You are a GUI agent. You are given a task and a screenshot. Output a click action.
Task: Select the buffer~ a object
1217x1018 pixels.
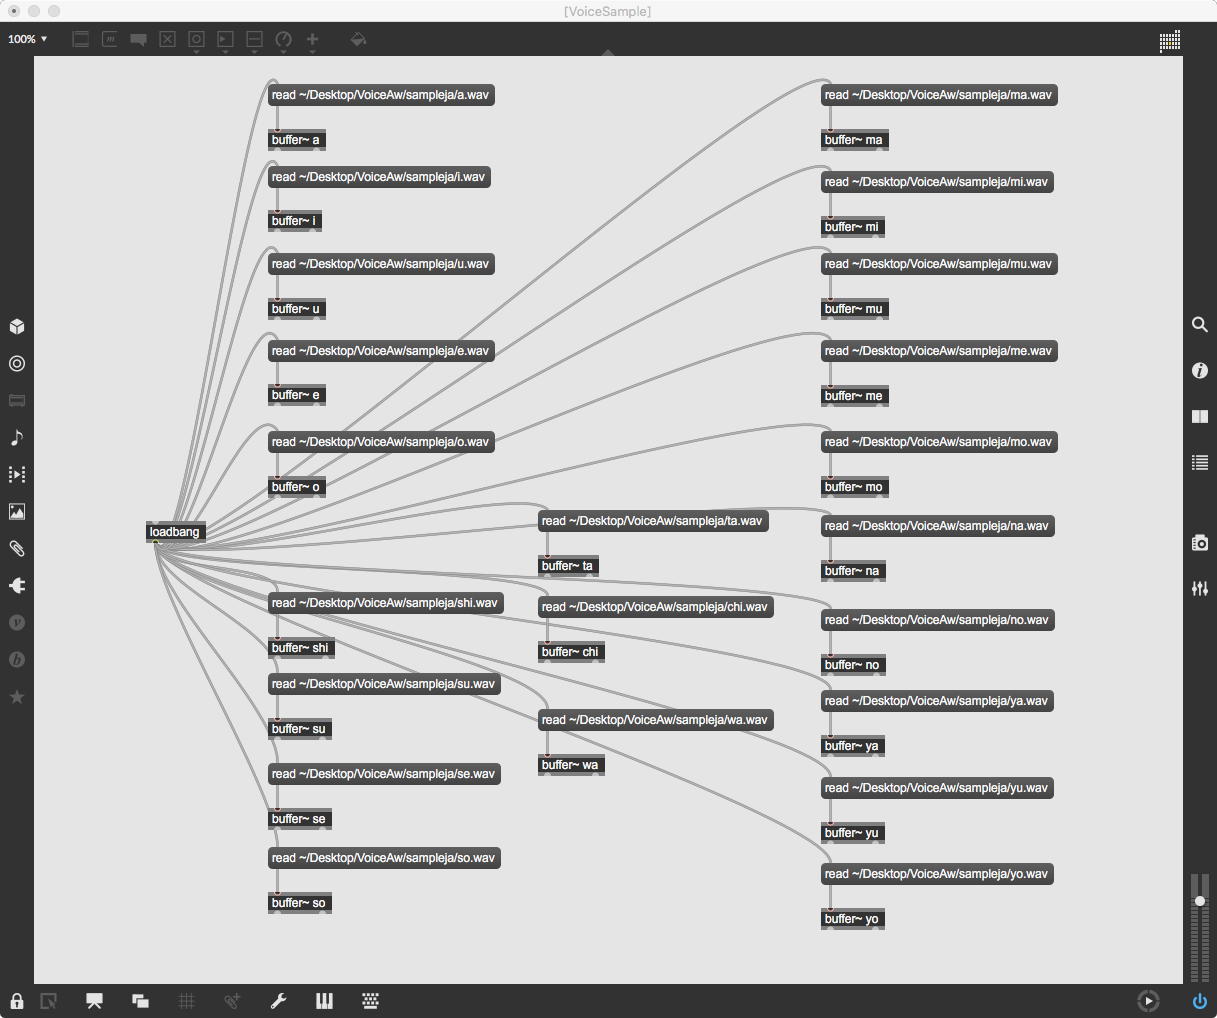[x=296, y=140]
